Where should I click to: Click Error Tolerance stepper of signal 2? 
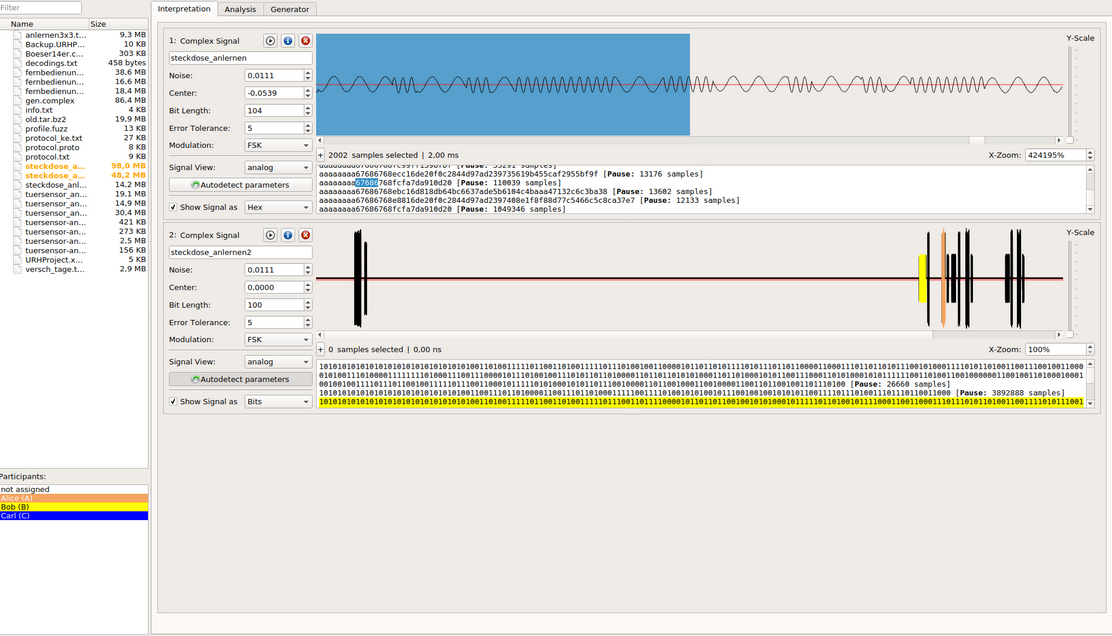308,323
